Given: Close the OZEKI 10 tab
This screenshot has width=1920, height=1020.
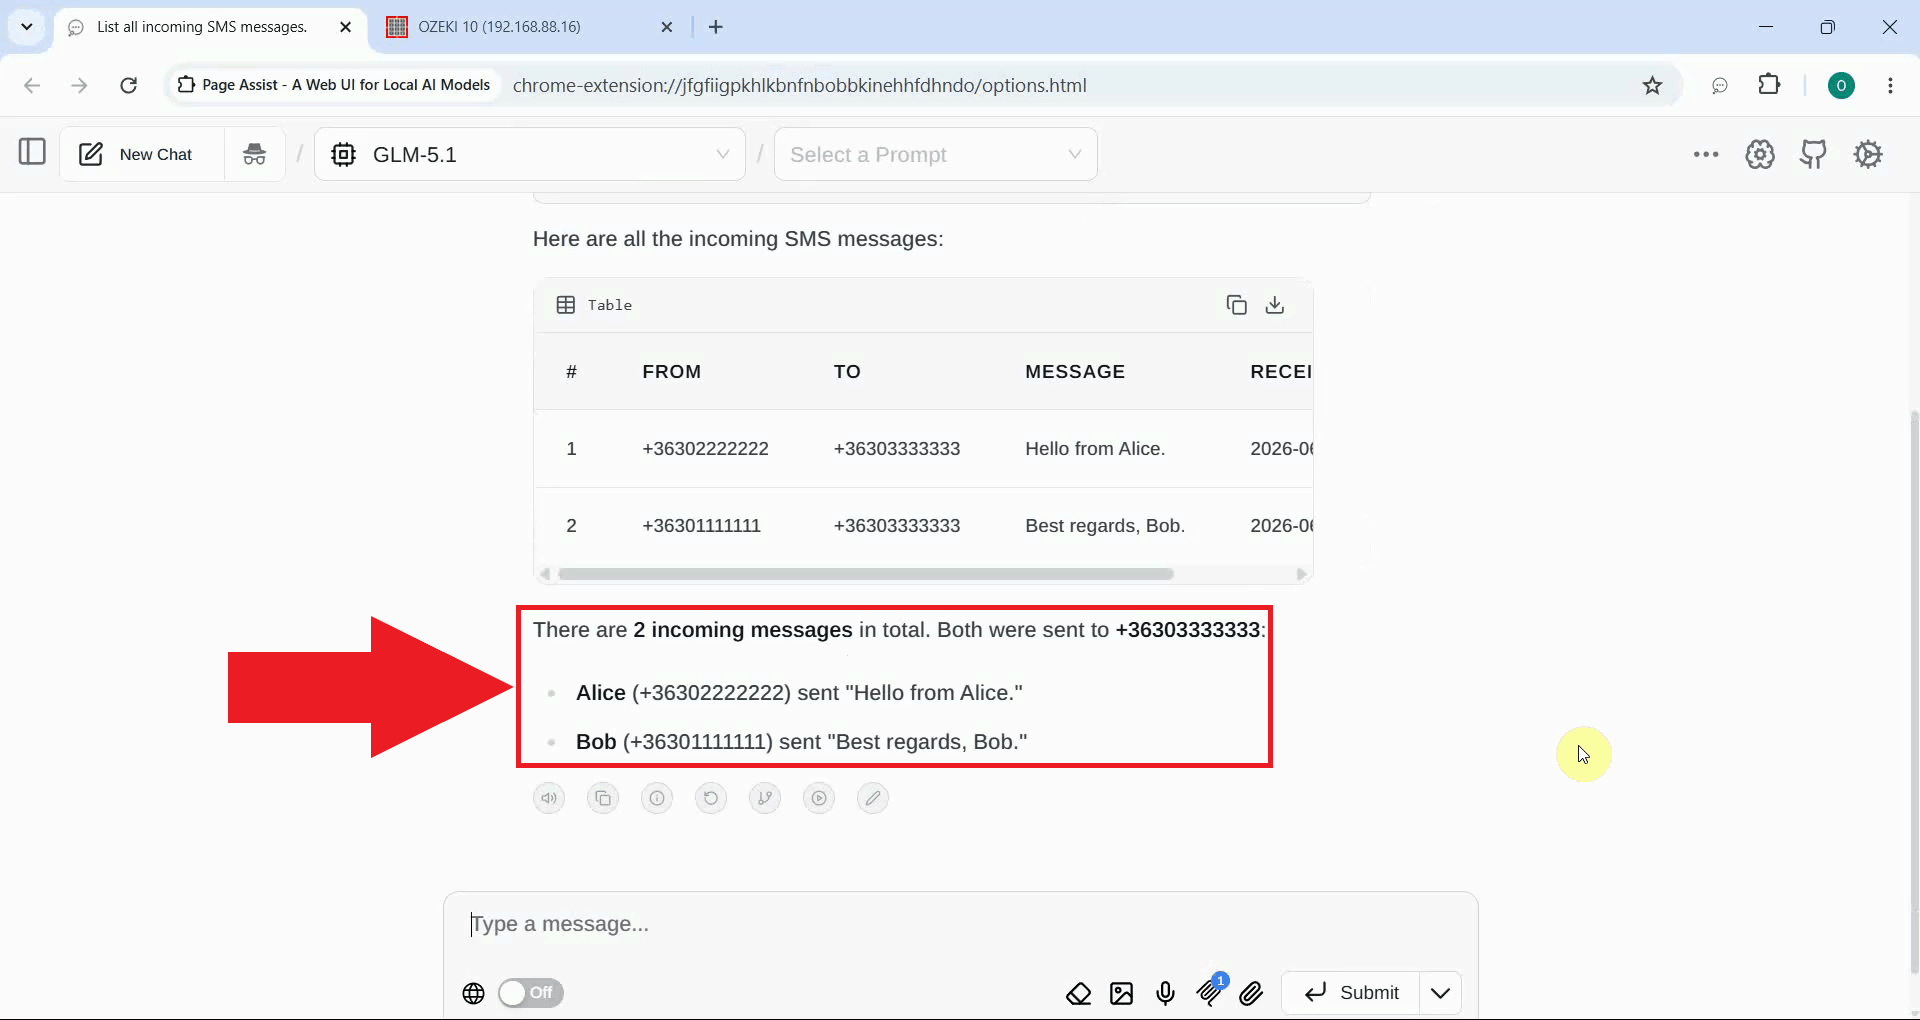Looking at the screenshot, I should pos(667,27).
